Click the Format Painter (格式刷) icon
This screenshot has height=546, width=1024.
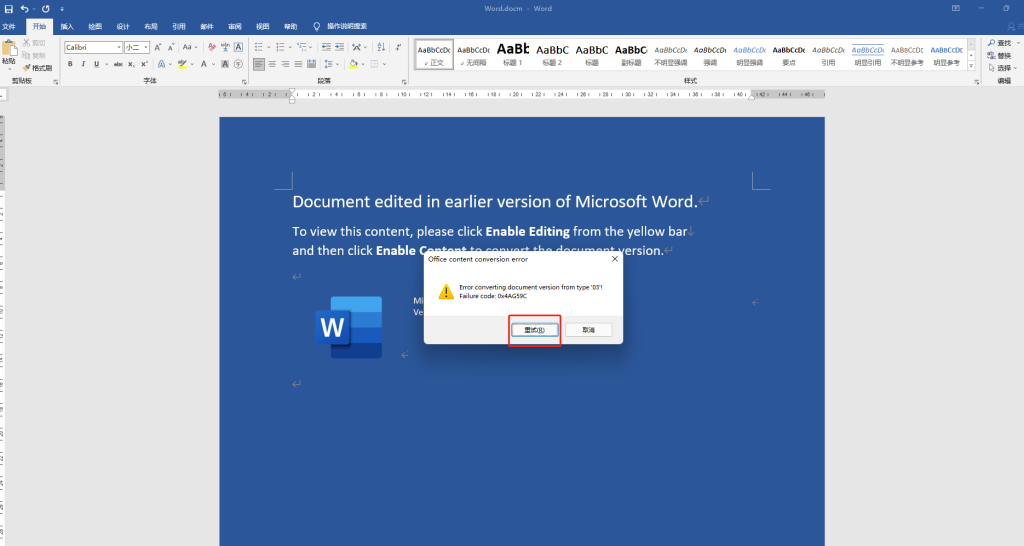[37, 68]
